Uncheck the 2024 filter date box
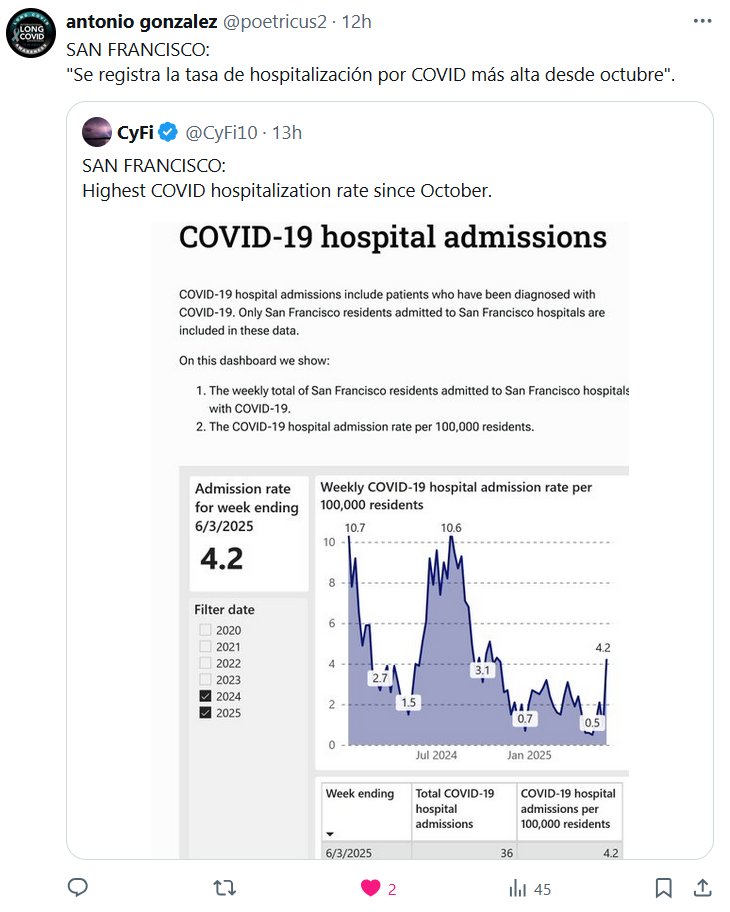730x912 pixels. [206, 696]
